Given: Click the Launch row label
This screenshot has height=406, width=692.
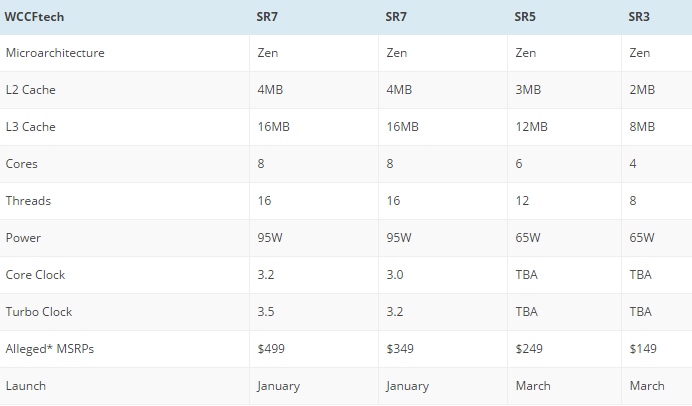Looking at the screenshot, I should (x=25, y=386).
